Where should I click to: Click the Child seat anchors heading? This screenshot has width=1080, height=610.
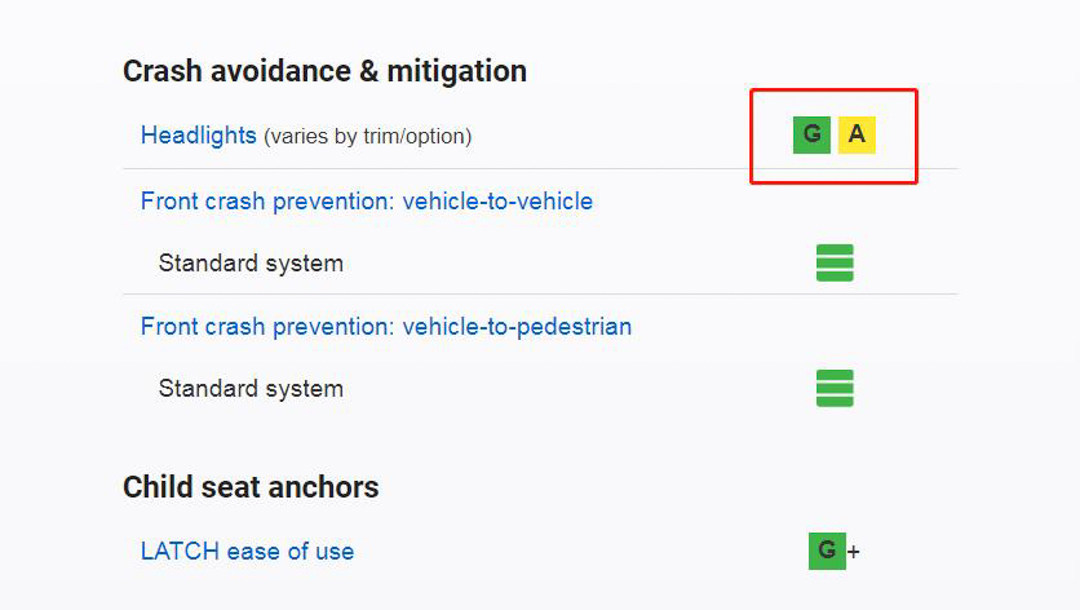click(x=250, y=487)
